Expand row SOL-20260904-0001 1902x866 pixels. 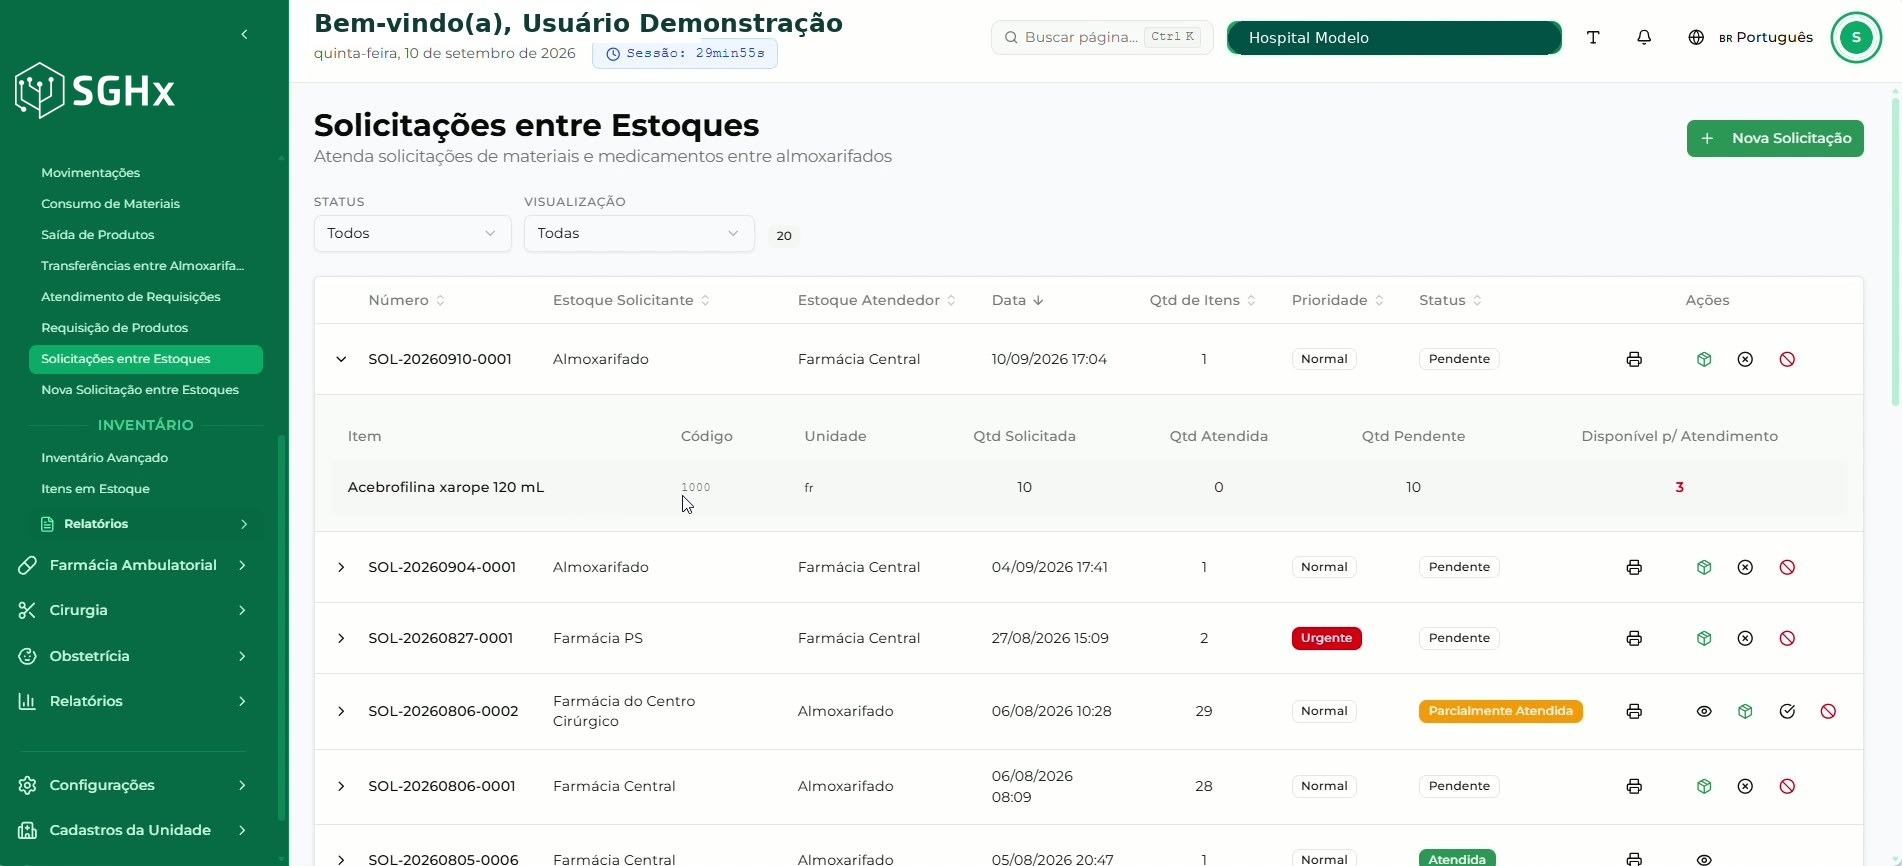(x=341, y=567)
